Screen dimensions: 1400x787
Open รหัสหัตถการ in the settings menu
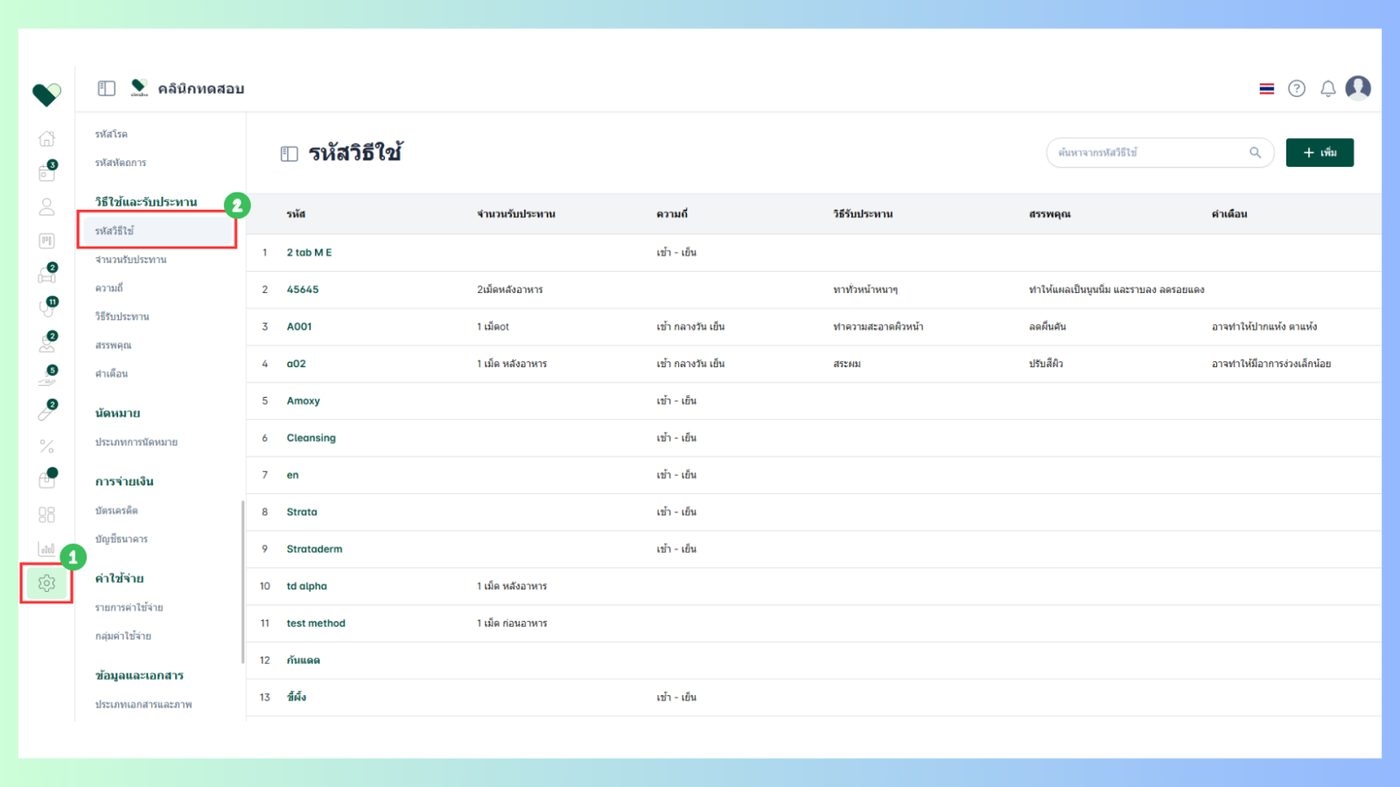pyautogui.click(x=120, y=162)
